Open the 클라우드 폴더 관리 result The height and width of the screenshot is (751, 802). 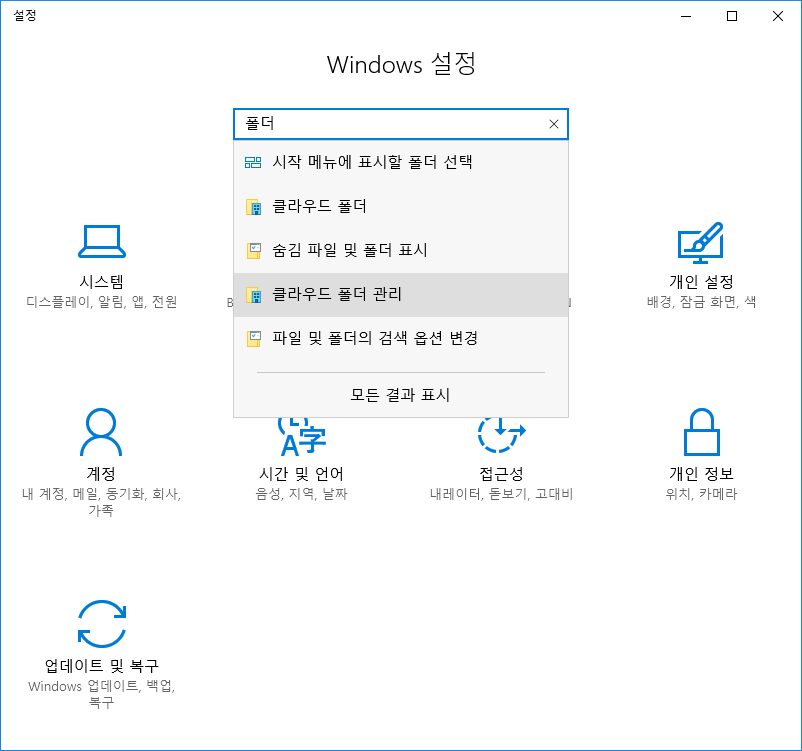(401, 294)
